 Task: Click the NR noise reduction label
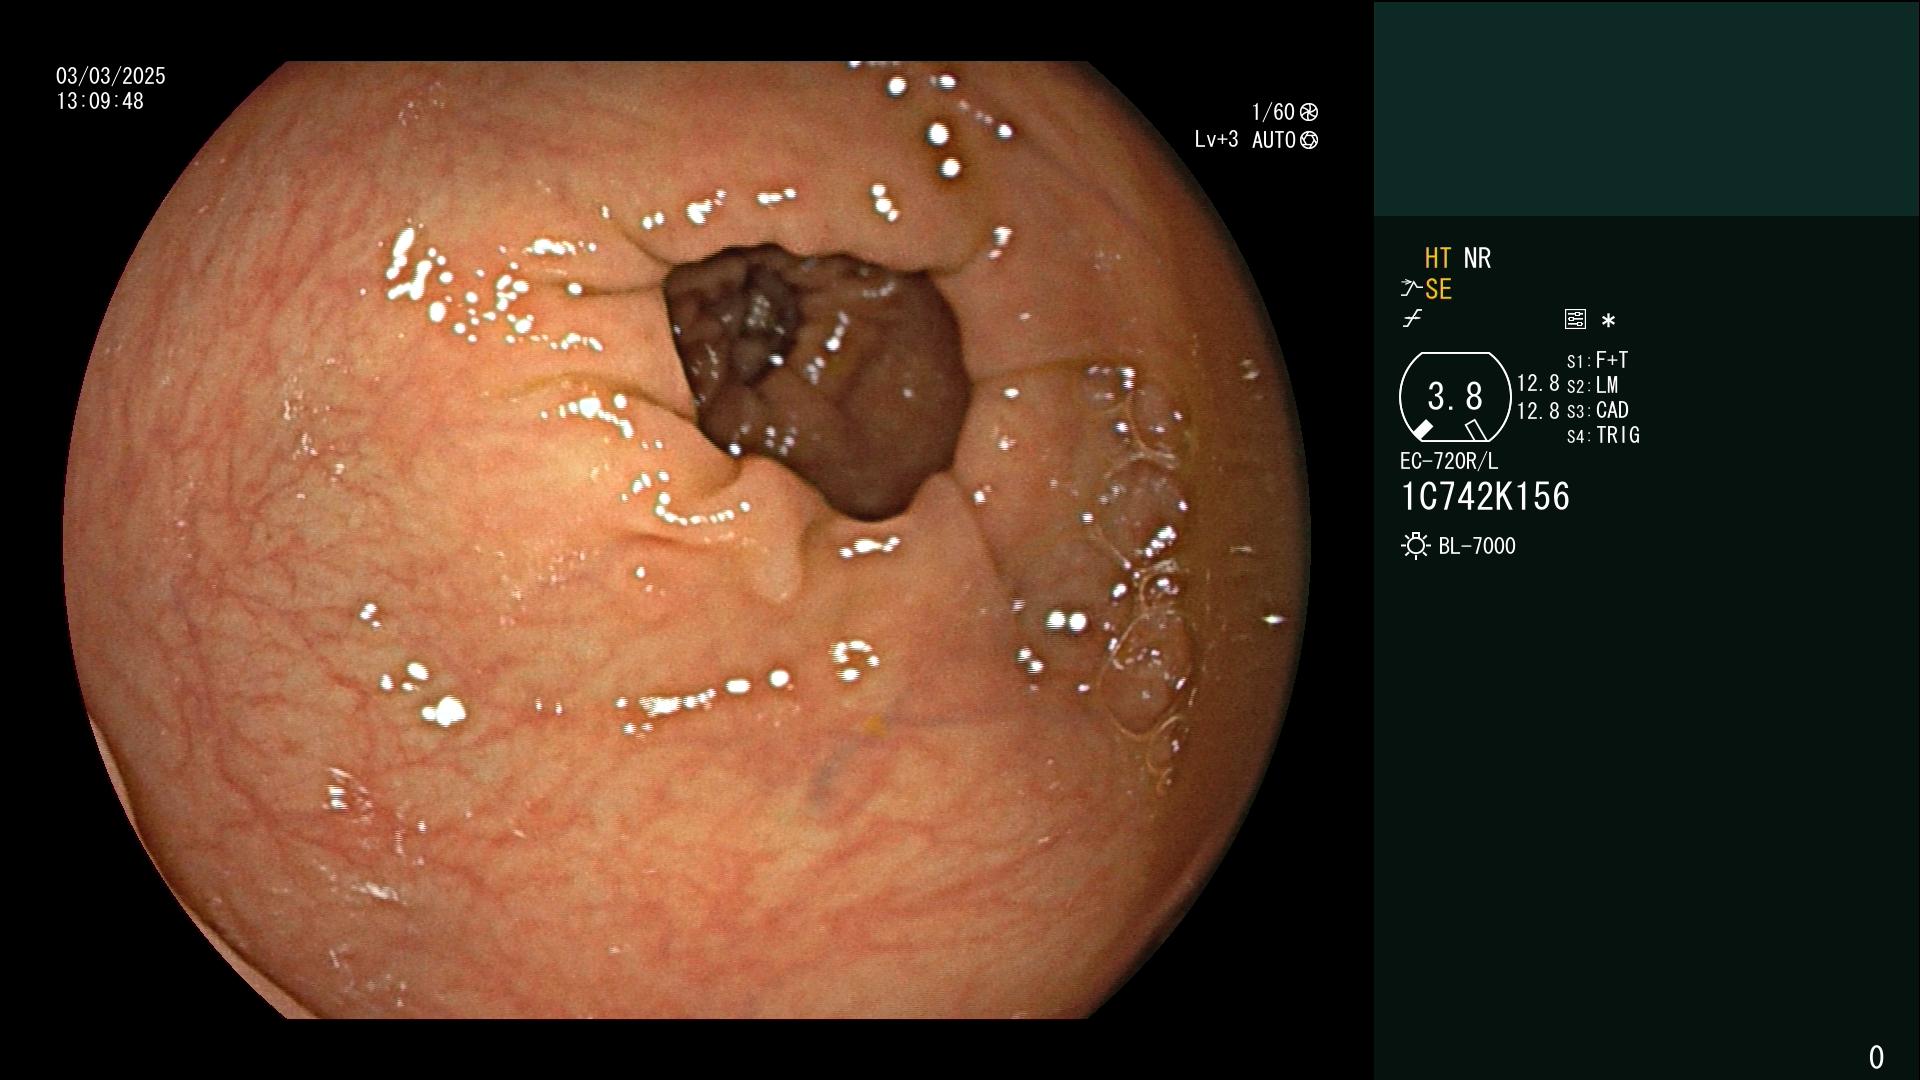pos(1477,258)
